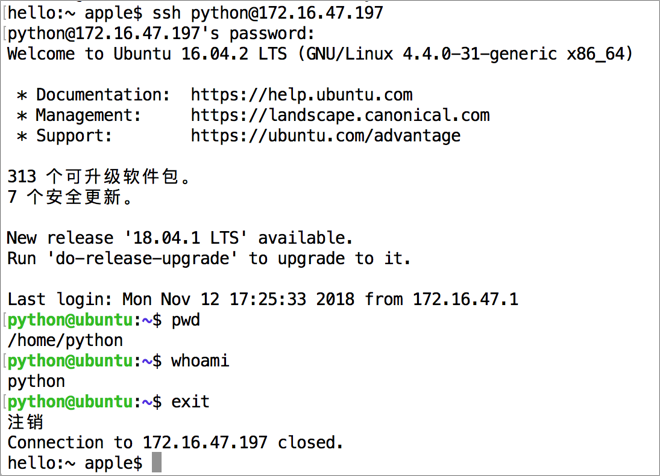Screen dimensions: 660x476
Task: Click the /home/python output line
Action: (65, 340)
